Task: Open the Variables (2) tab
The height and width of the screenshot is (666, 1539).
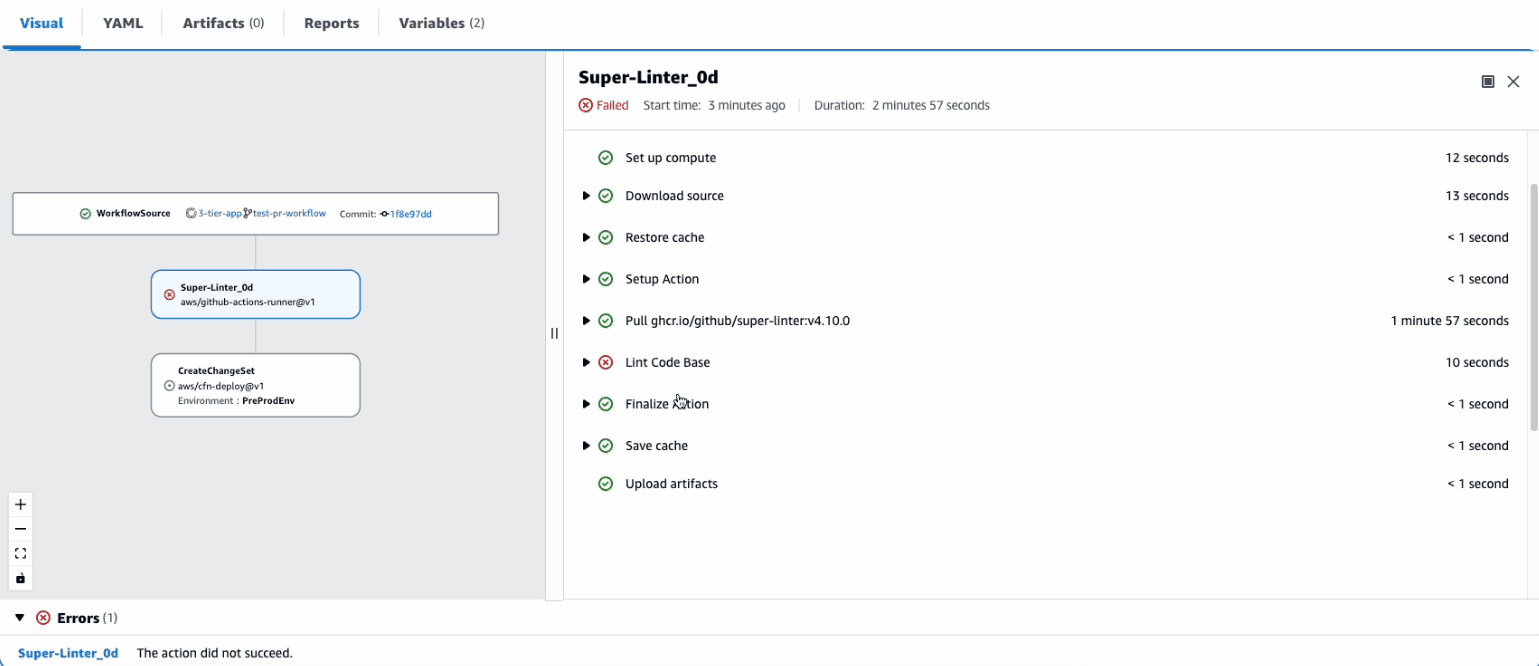Action: (x=441, y=23)
